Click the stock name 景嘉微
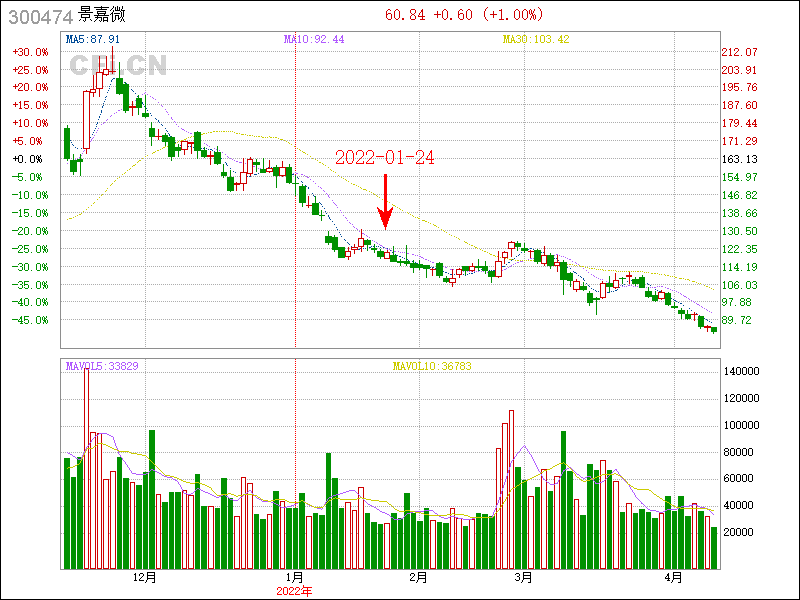 [x=102, y=17]
